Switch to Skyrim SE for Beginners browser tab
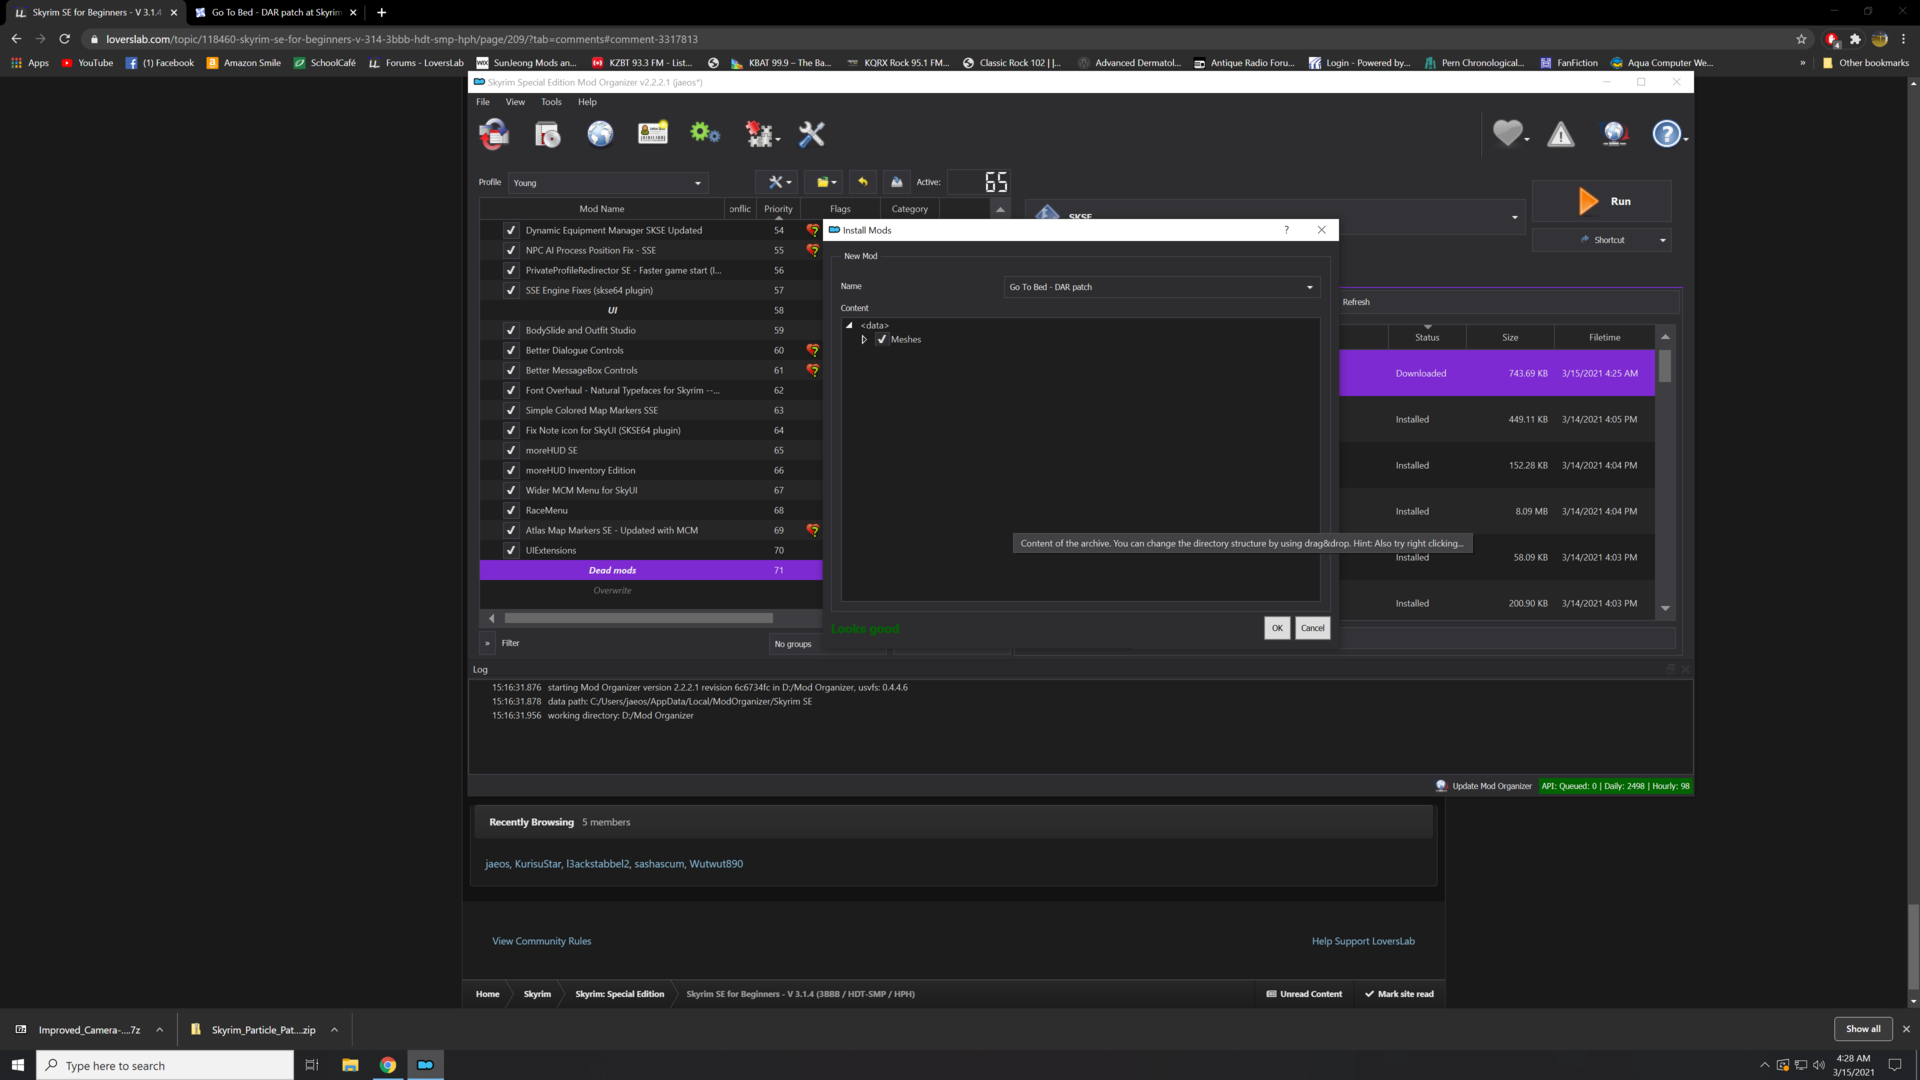1920x1080 pixels. click(95, 12)
